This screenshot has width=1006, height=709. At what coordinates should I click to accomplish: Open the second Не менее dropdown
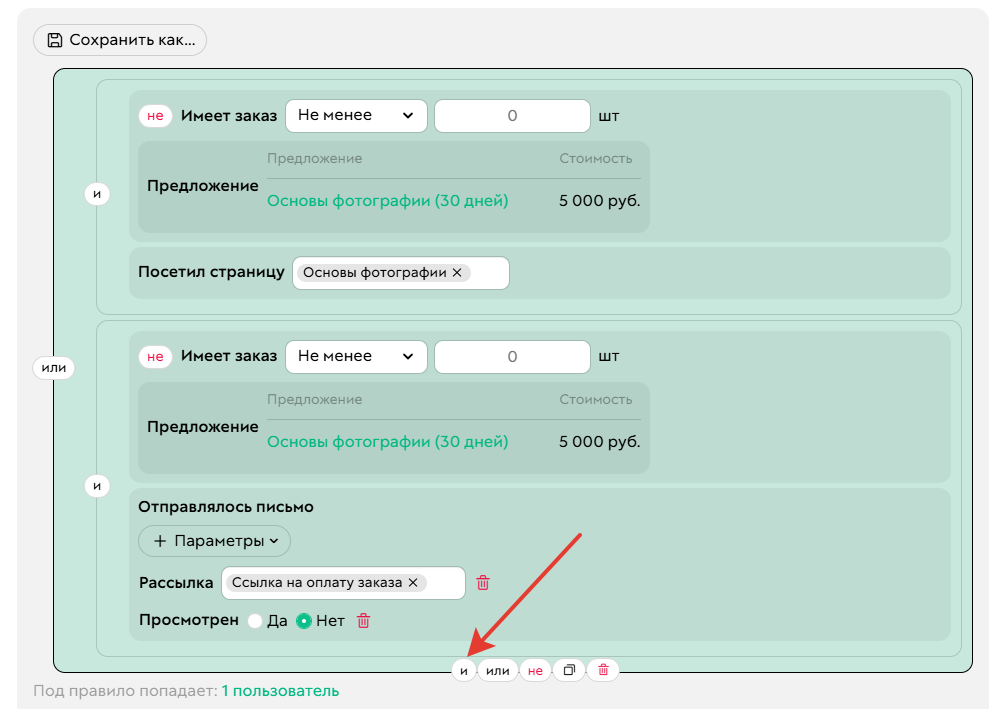pos(356,357)
